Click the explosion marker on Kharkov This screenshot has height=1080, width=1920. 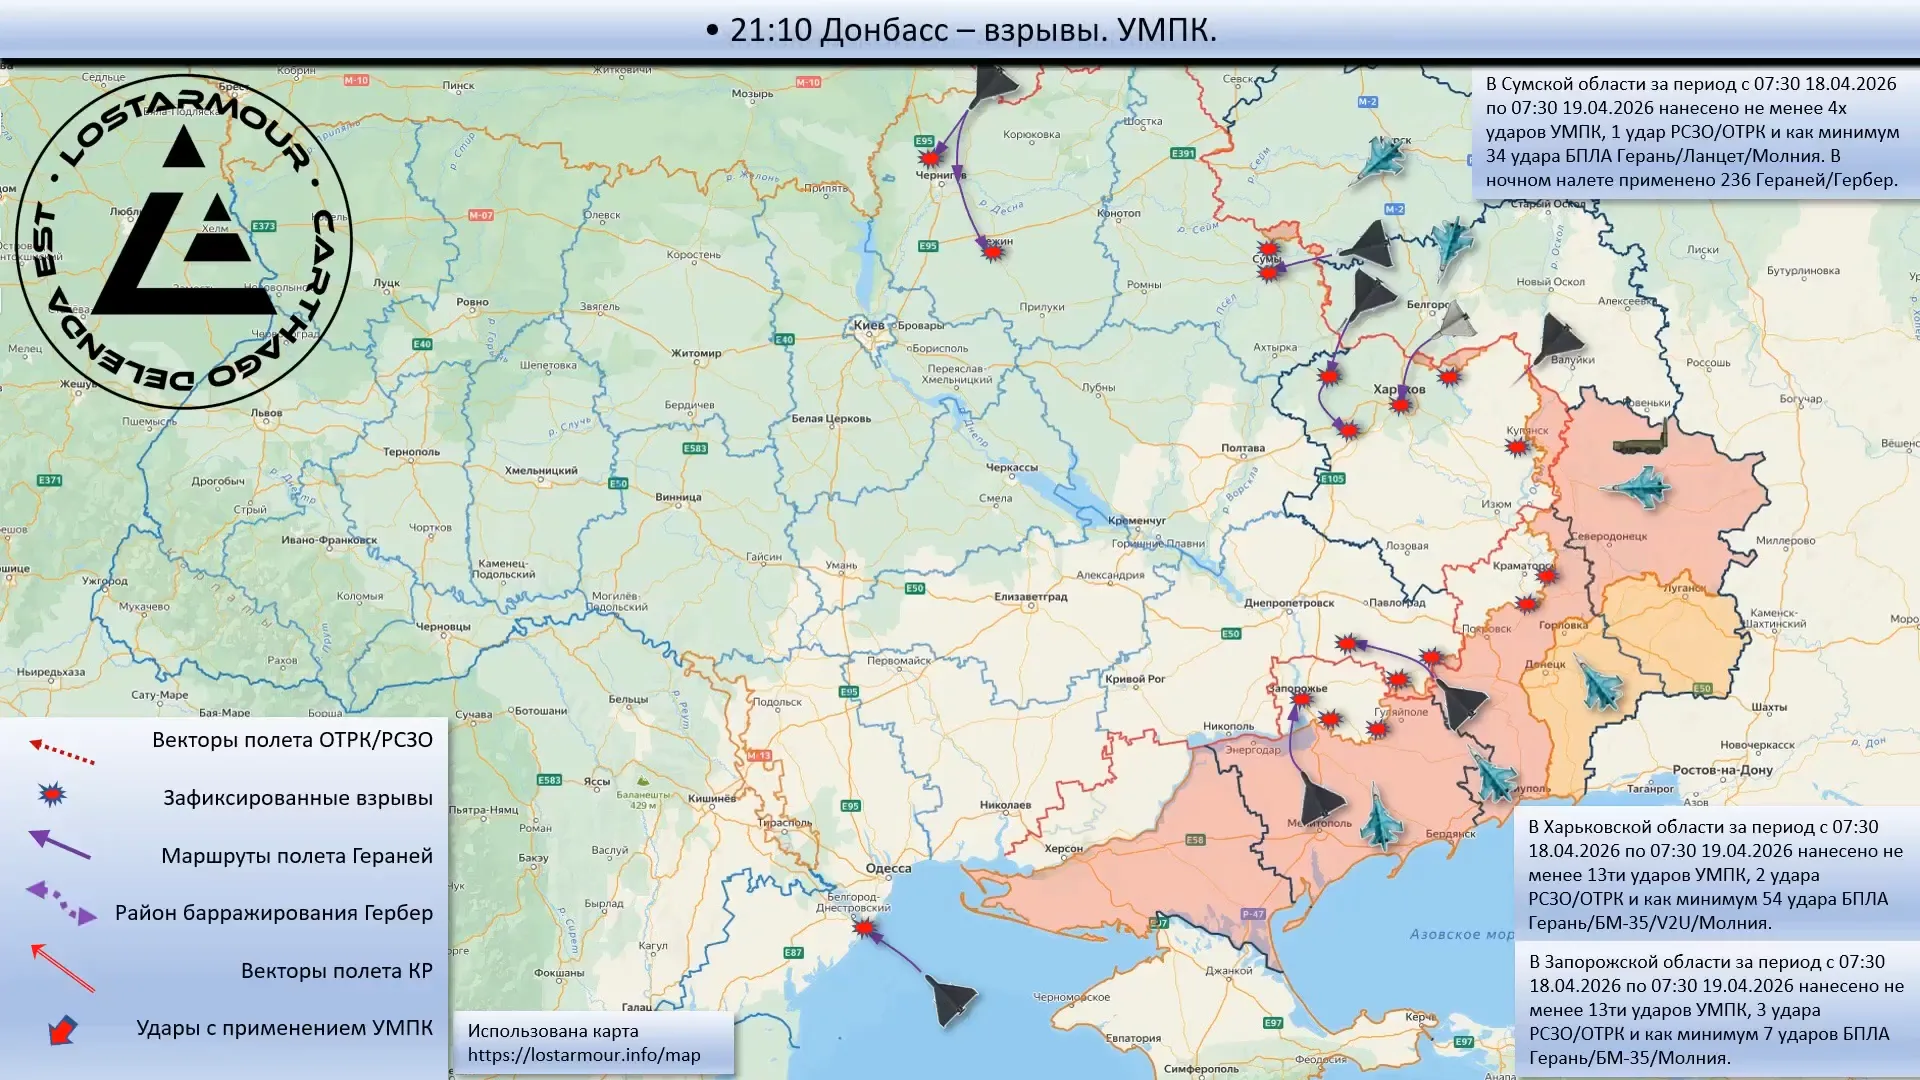point(1401,404)
